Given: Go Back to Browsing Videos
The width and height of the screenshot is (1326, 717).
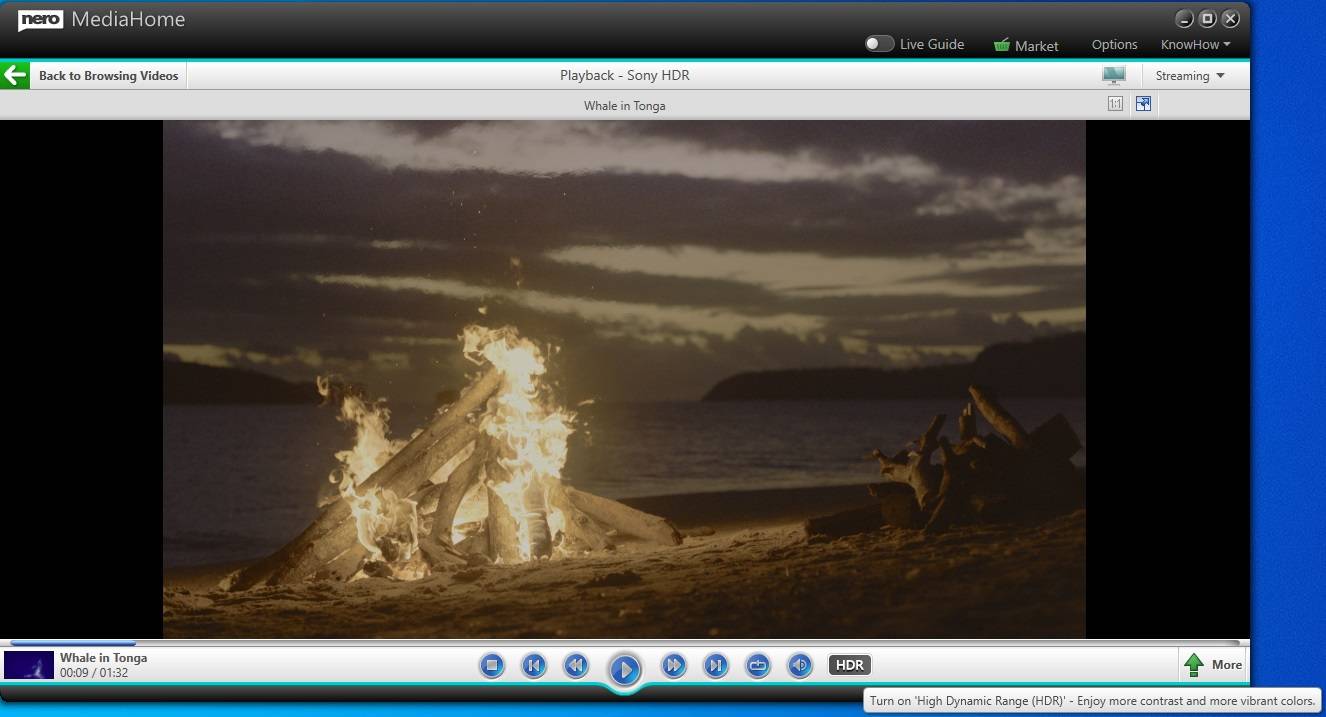Looking at the screenshot, I should pyautogui.click(x=108, y=76).
